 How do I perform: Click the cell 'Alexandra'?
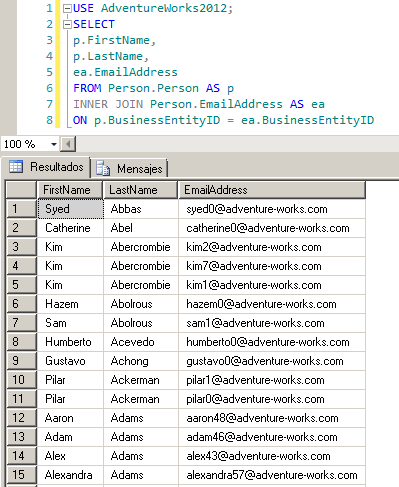[x=71, y=475]
